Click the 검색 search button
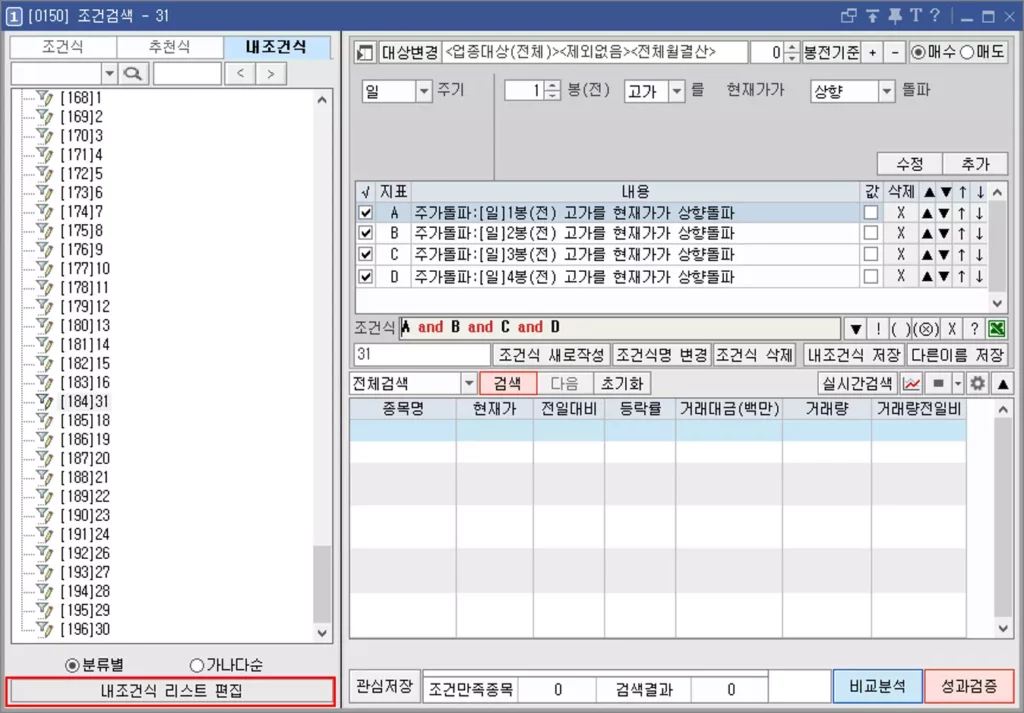The width and height of the screenshot is (1024, 713). coord(507,384)
